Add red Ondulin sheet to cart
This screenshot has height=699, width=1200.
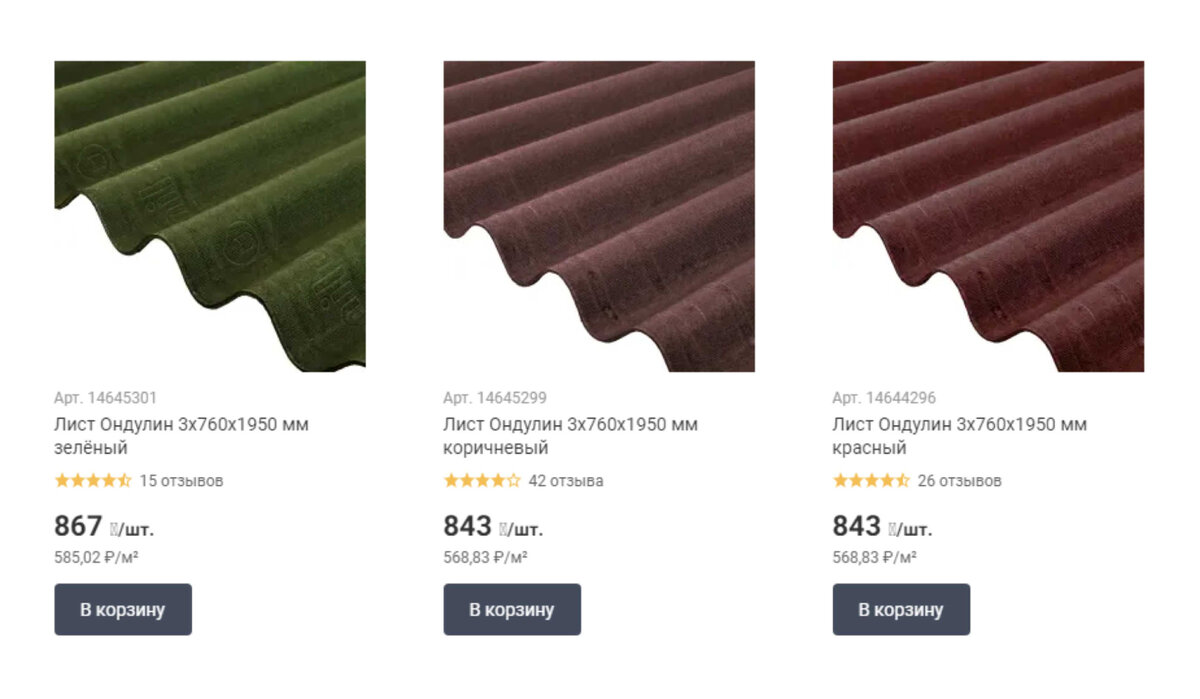click(x=901, y=610)
